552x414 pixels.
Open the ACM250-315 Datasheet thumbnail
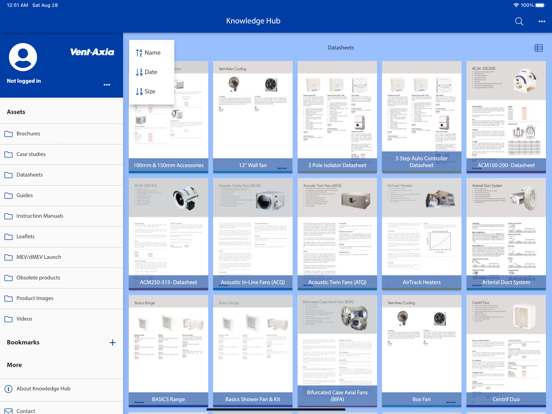point(168,234)
